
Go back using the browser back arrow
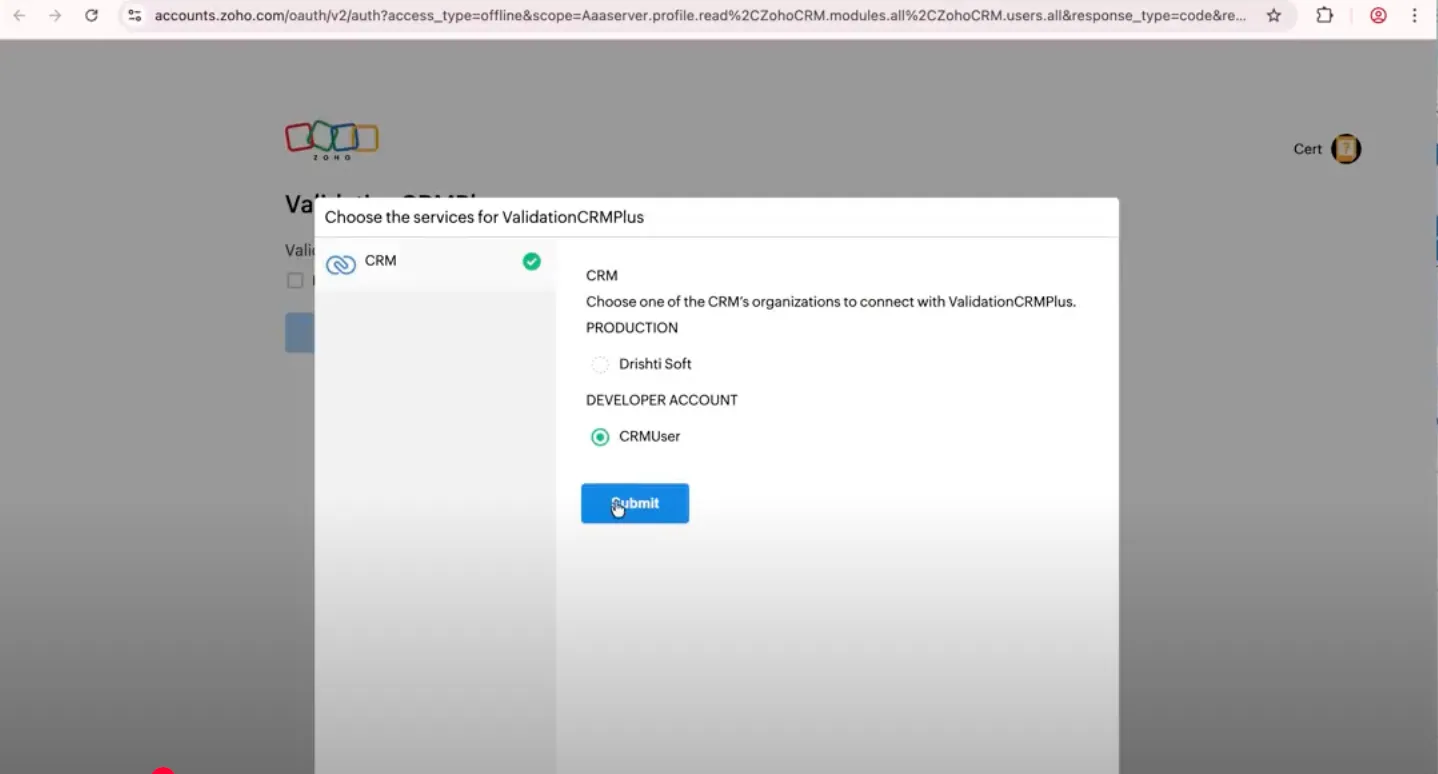coord(19,16)
